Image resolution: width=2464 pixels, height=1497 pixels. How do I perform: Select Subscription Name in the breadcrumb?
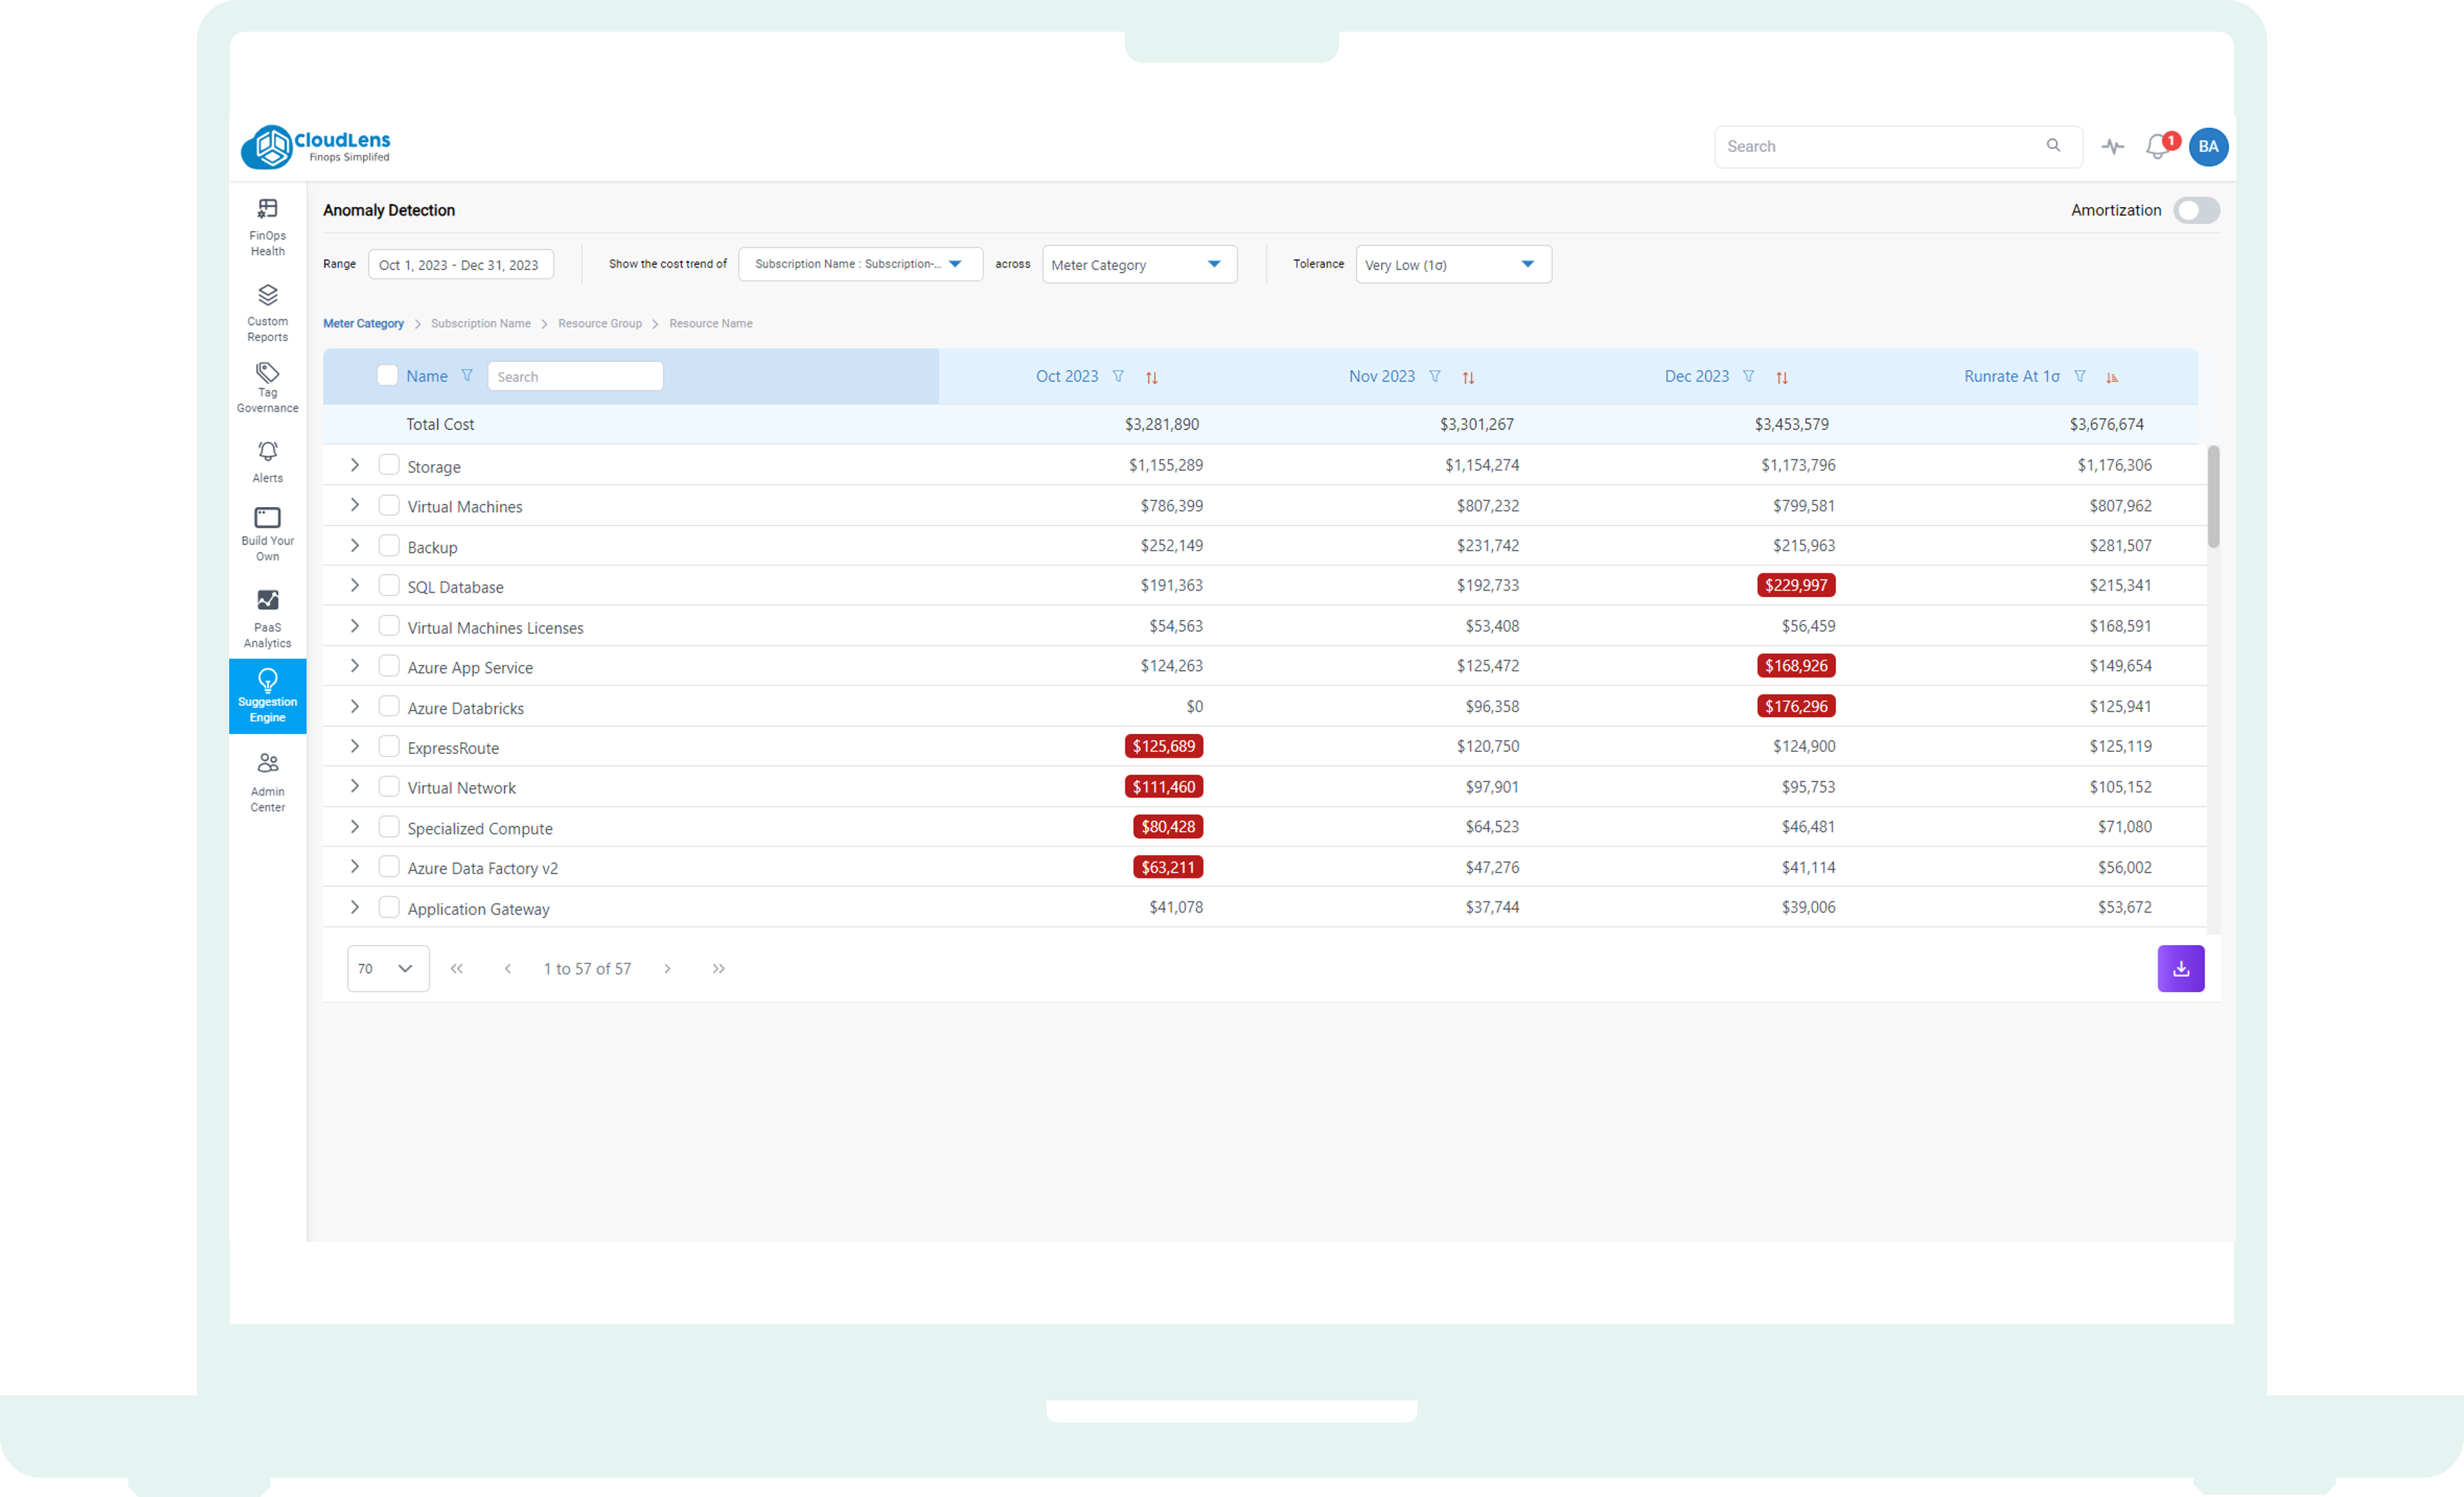pos(481,323)
